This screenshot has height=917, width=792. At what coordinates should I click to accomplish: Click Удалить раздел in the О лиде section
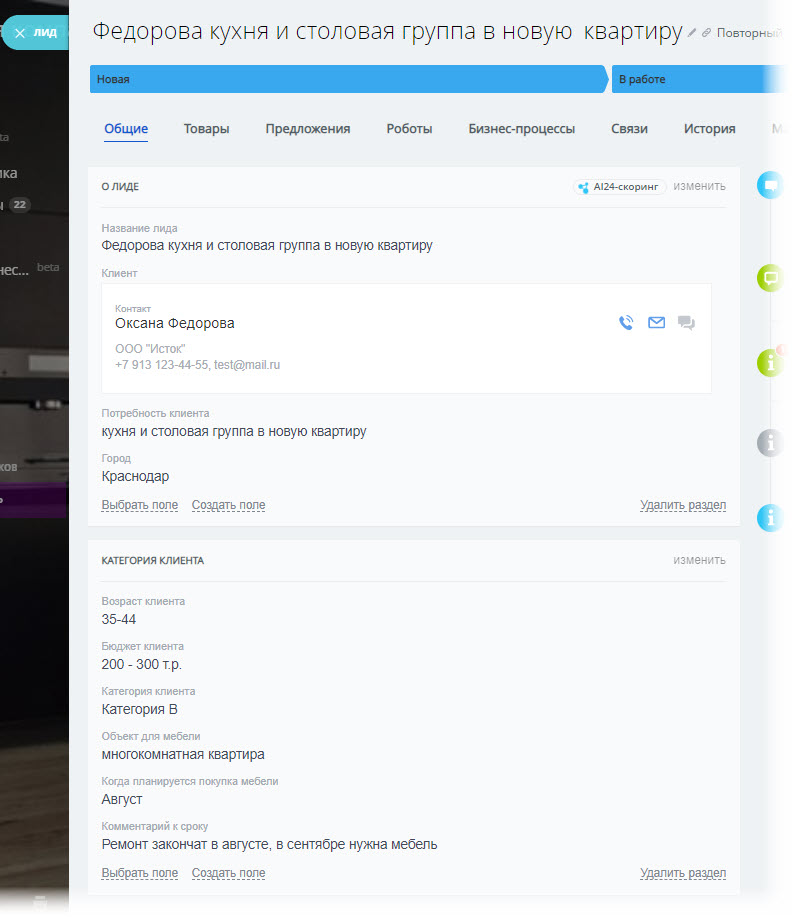click(683, 505)
